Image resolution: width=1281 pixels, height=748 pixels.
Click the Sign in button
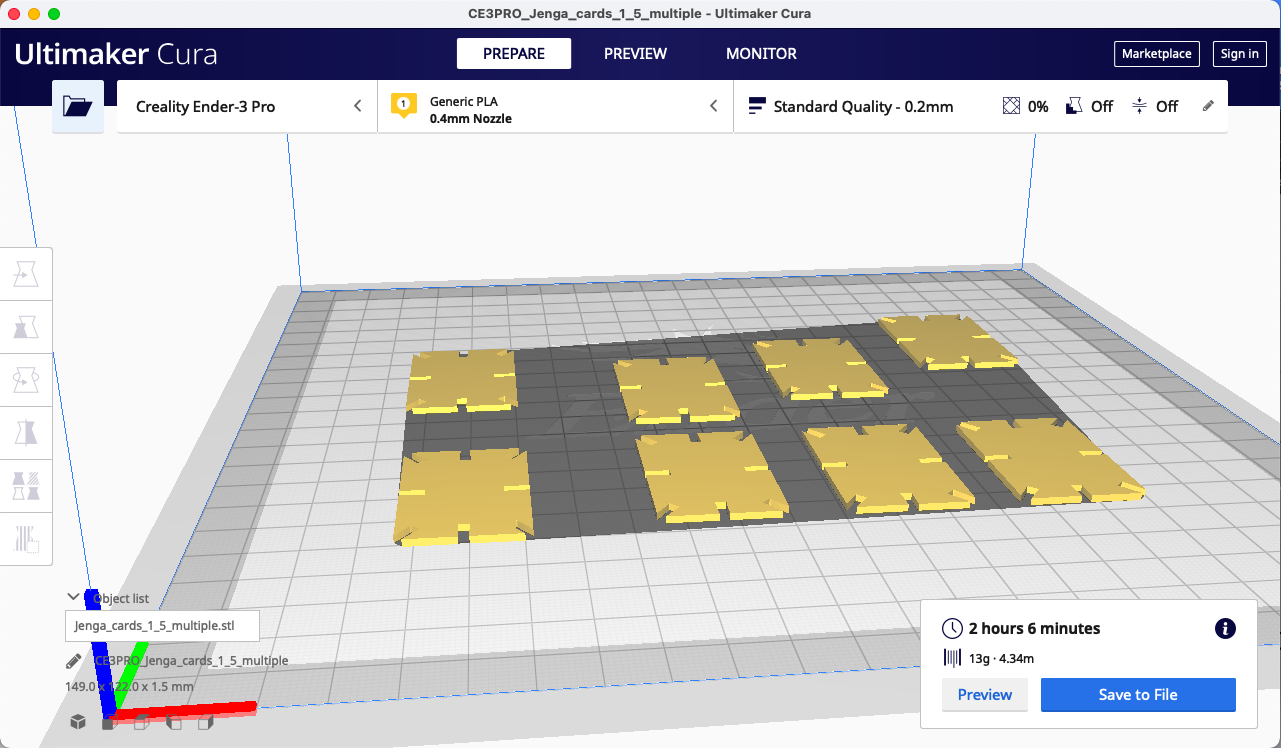tap(1240, 54)
